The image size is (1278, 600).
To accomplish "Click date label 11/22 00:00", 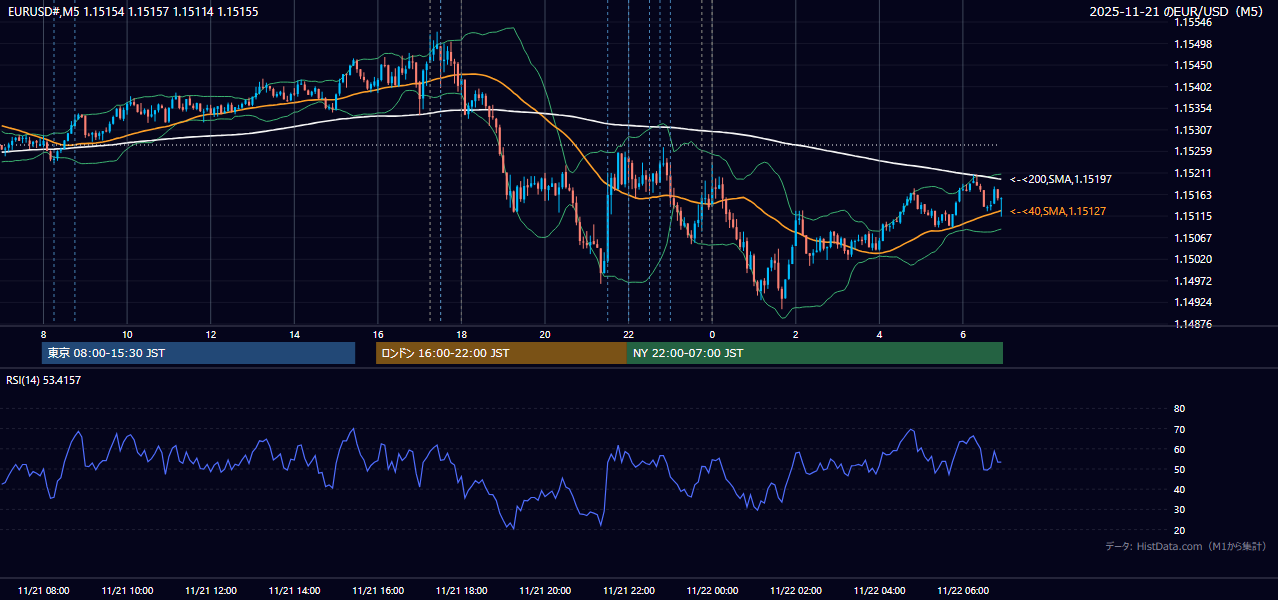I will pos(712,591).
